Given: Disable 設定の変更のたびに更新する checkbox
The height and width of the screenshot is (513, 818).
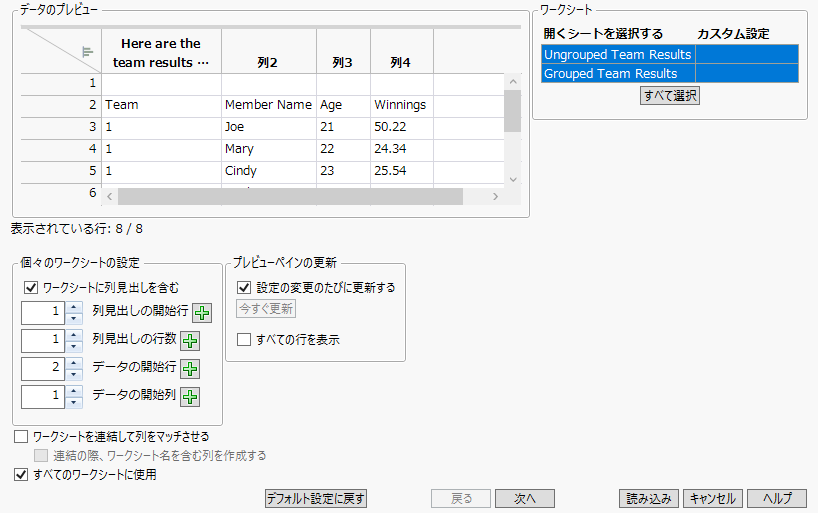Looking at the screenshot, I should tap(244, 288).
